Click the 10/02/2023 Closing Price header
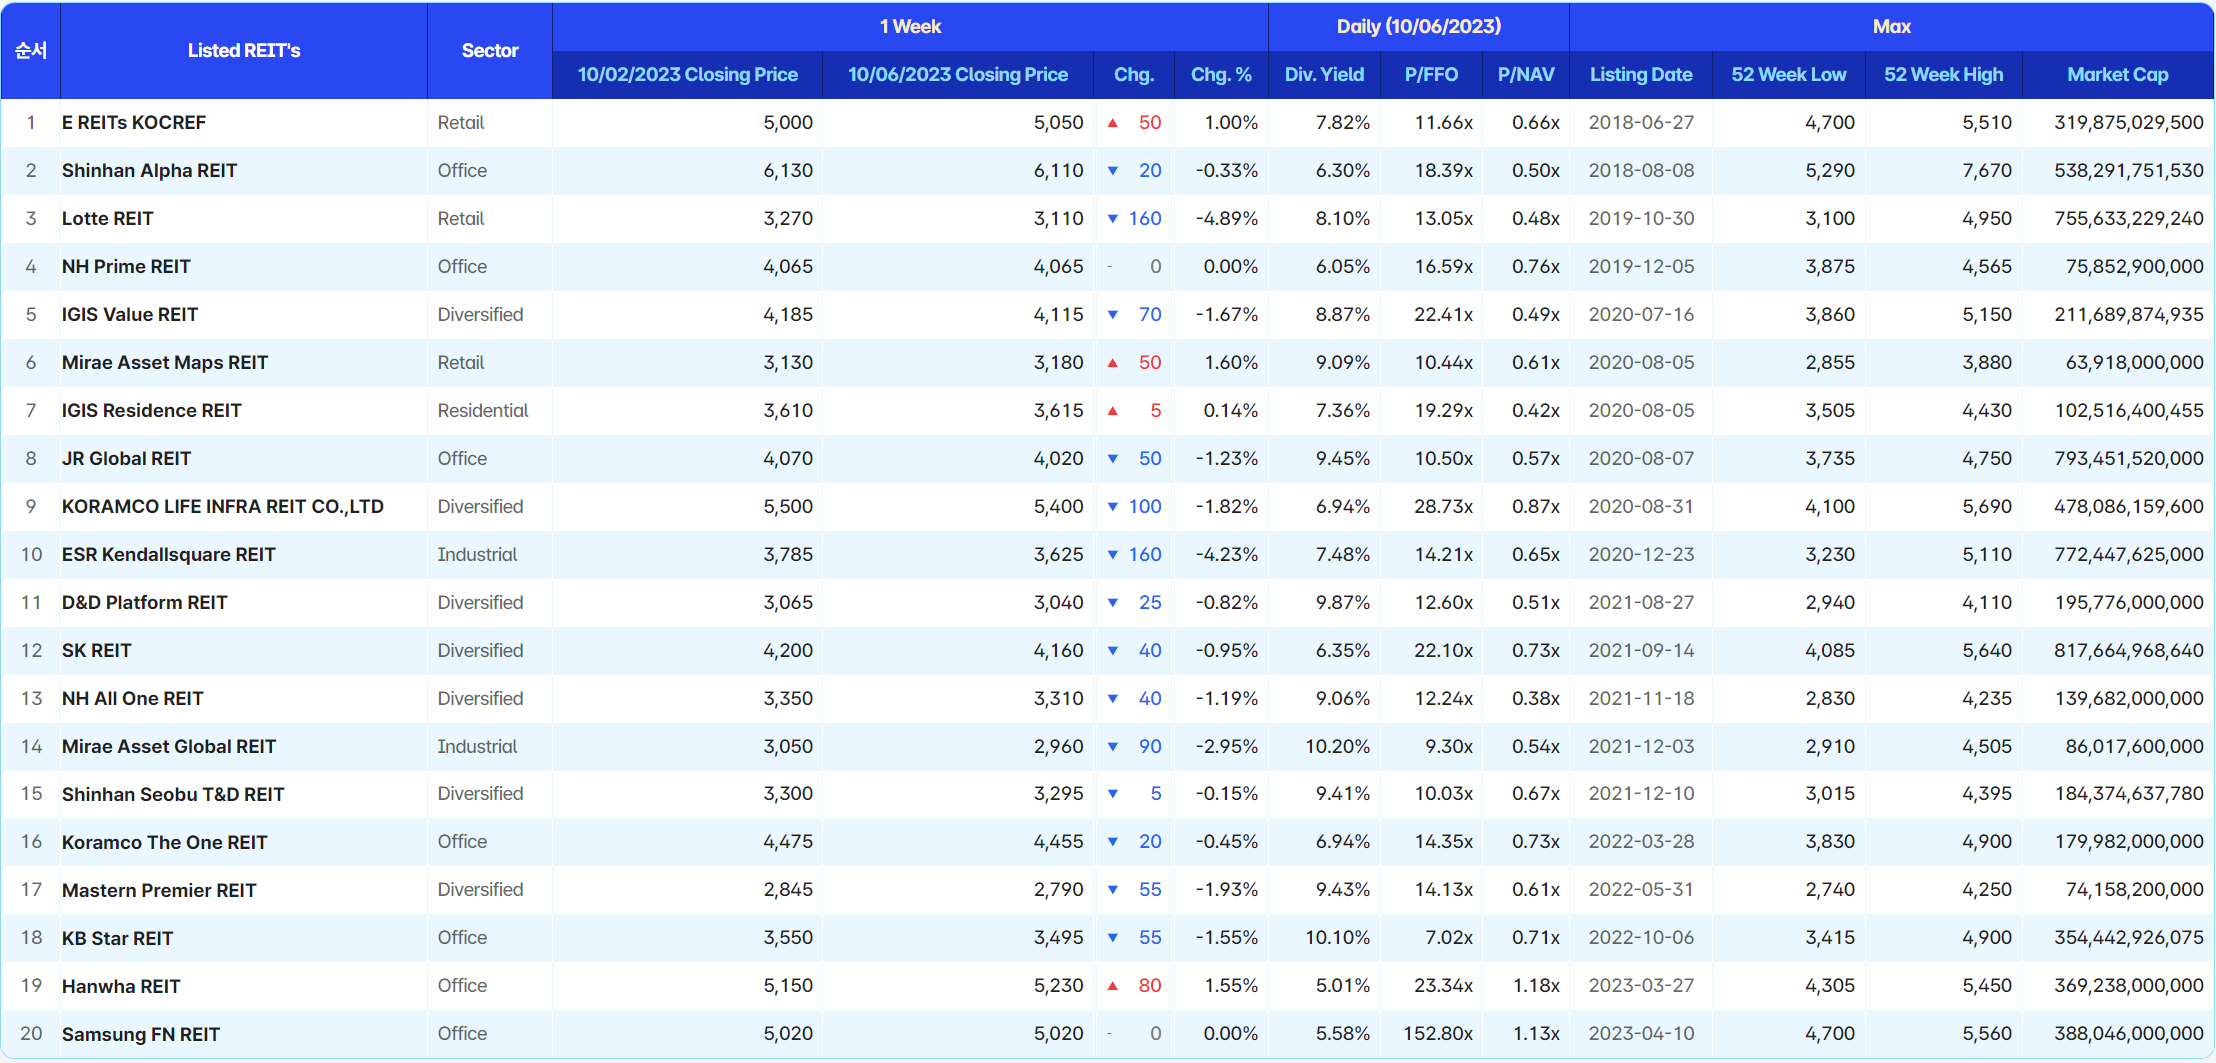This screenshot has height=1063, width=2216. click(x=687, y=75)
